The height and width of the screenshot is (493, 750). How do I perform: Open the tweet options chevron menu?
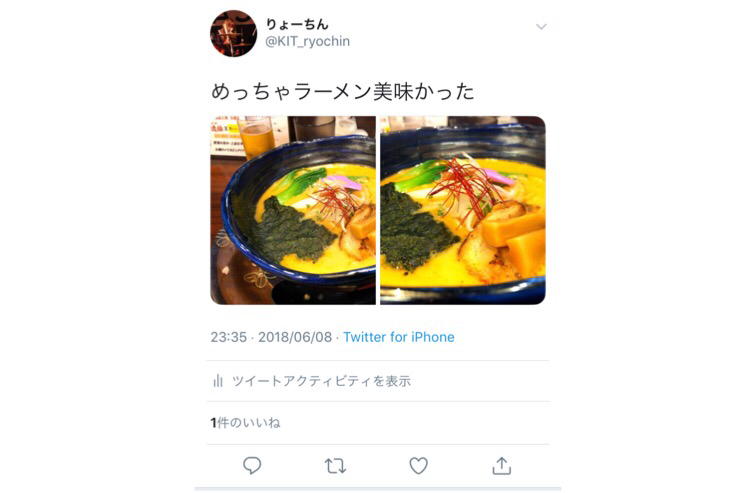coord(541,26)
